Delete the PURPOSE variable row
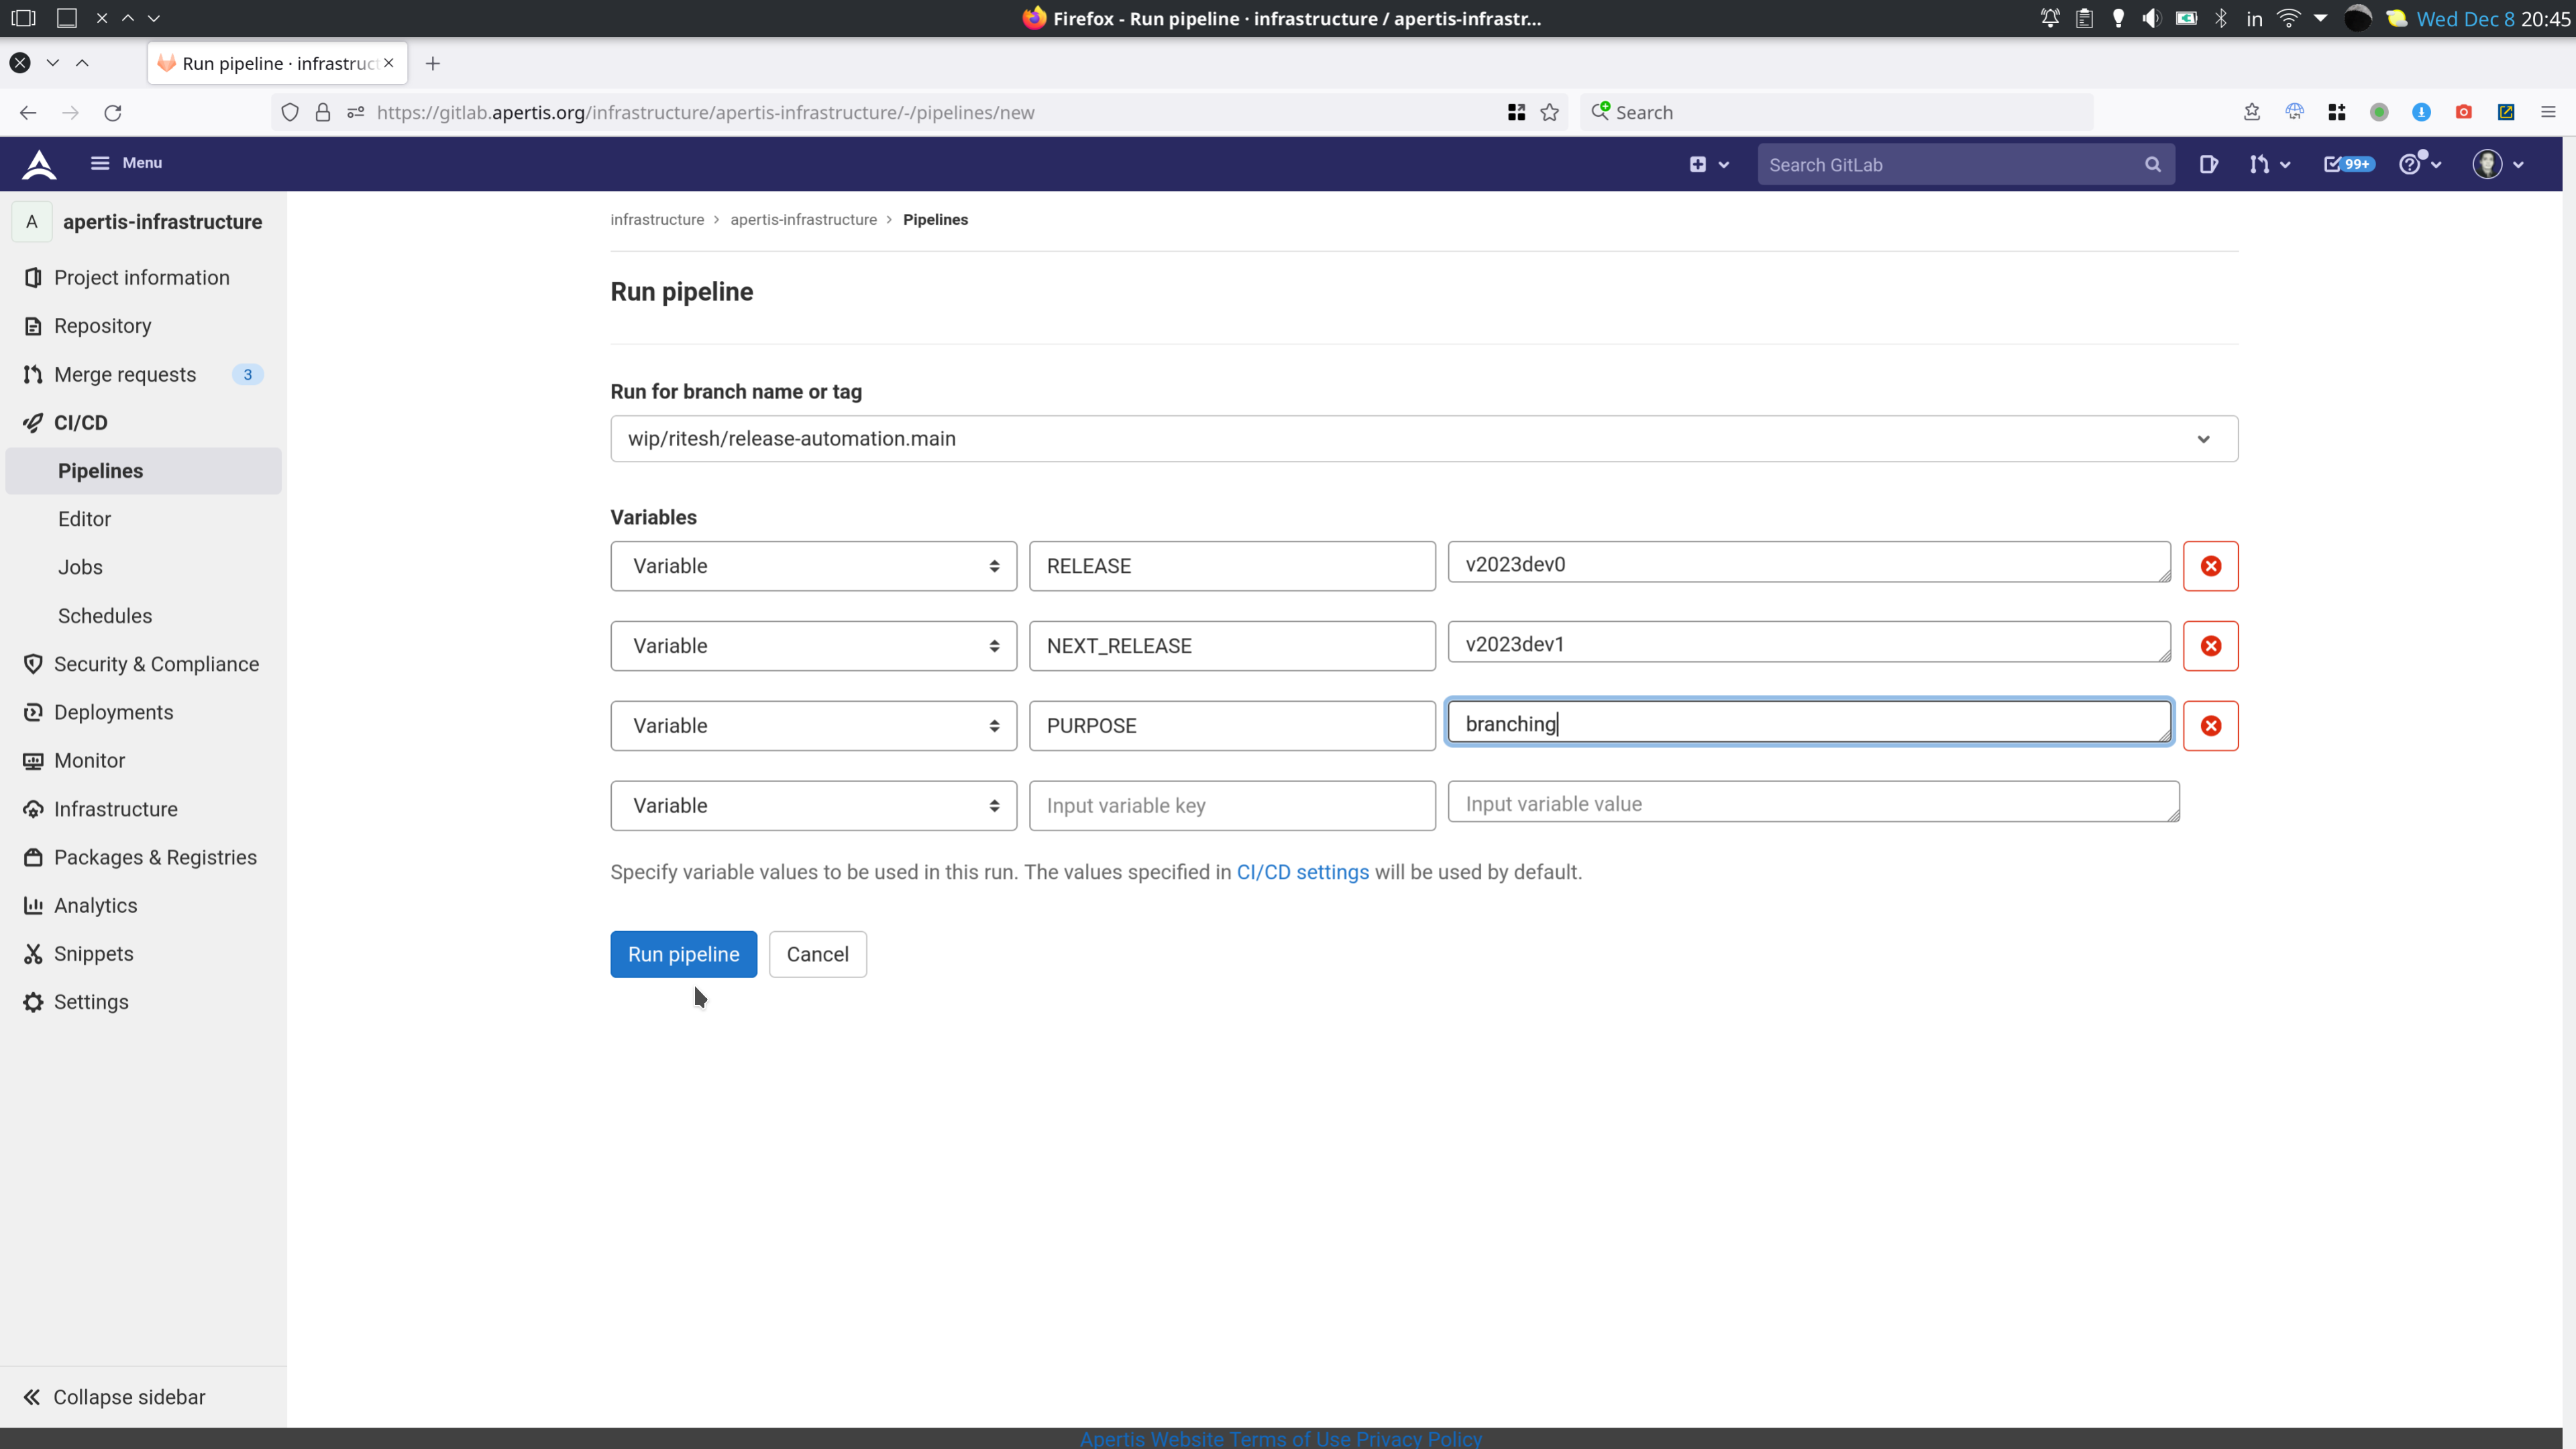Screen dimensions: 2576x1449 (2210, 726)
